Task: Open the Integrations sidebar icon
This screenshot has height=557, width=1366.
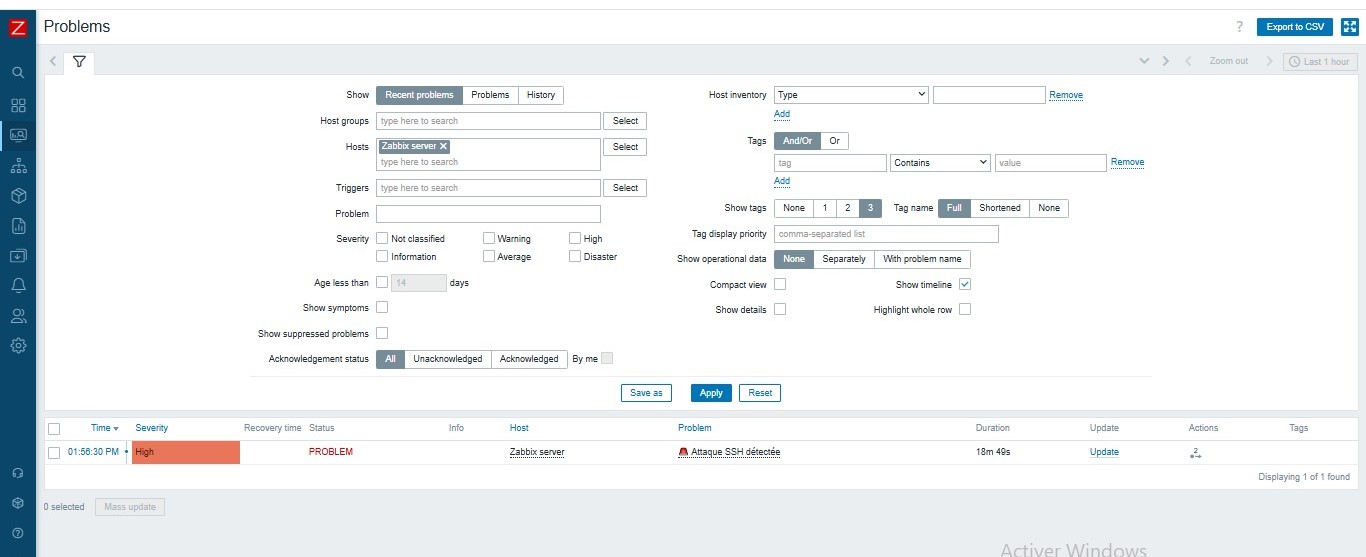Action: point(18,503)
